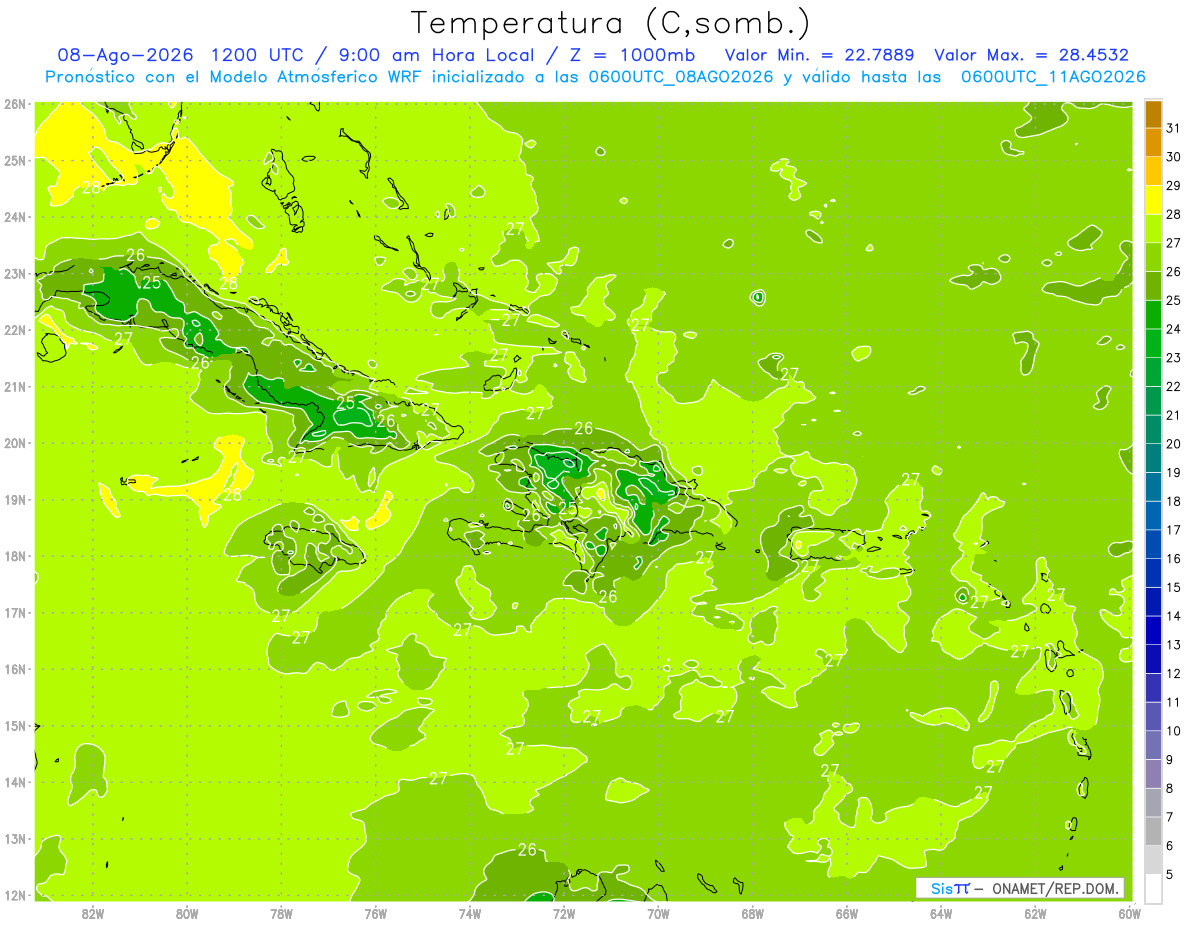Image resolution: width=1200 pixels, height=927 pixels.
Task: Click legend value '20'
Action: [x=1173, y=444]
